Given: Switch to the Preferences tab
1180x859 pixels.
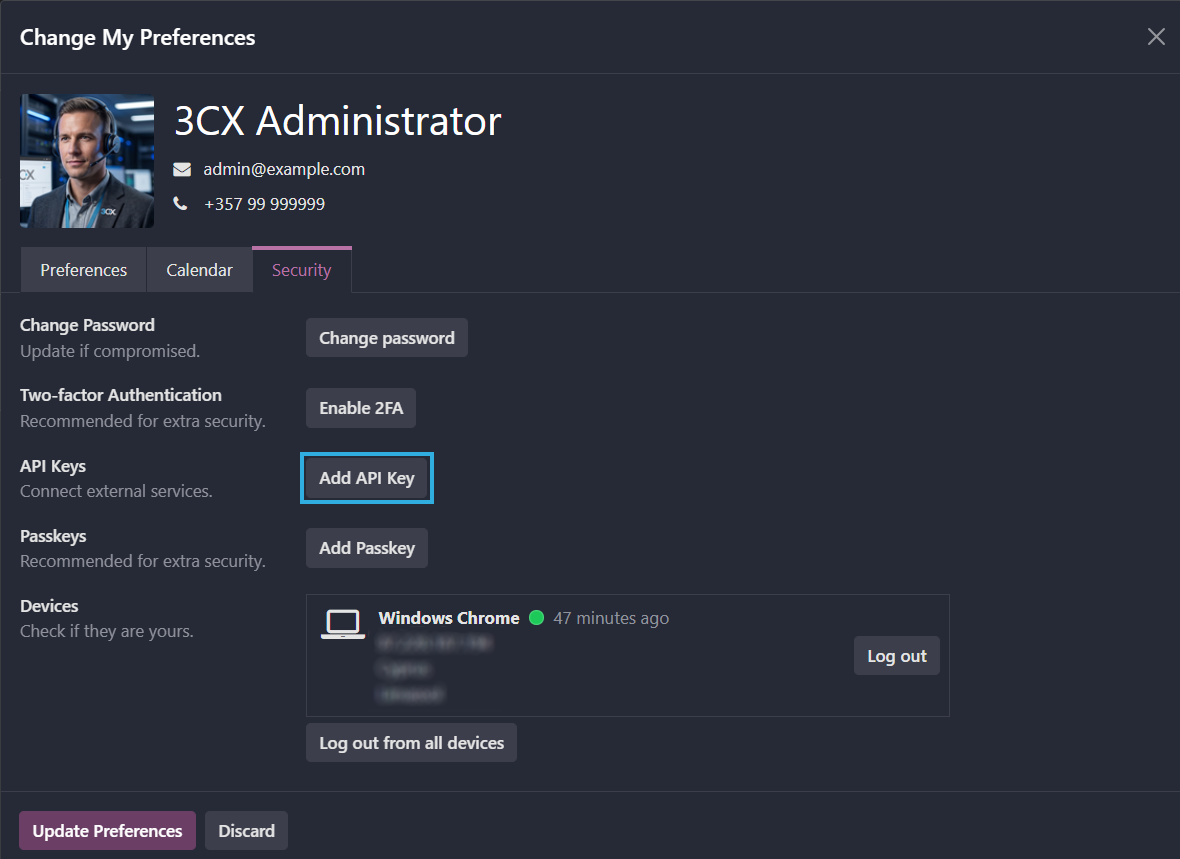Looking at the screenshot, I should point(84,270).
